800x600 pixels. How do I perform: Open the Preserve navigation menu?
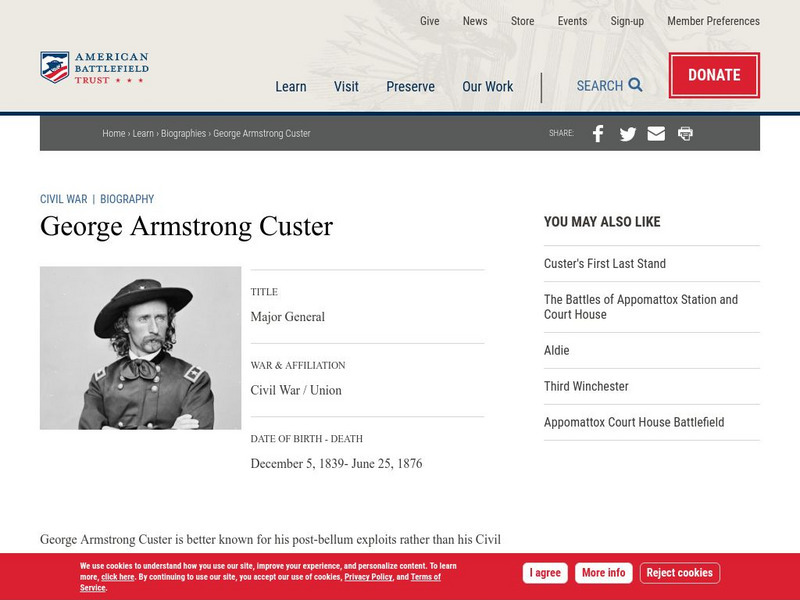pos(410,87)
